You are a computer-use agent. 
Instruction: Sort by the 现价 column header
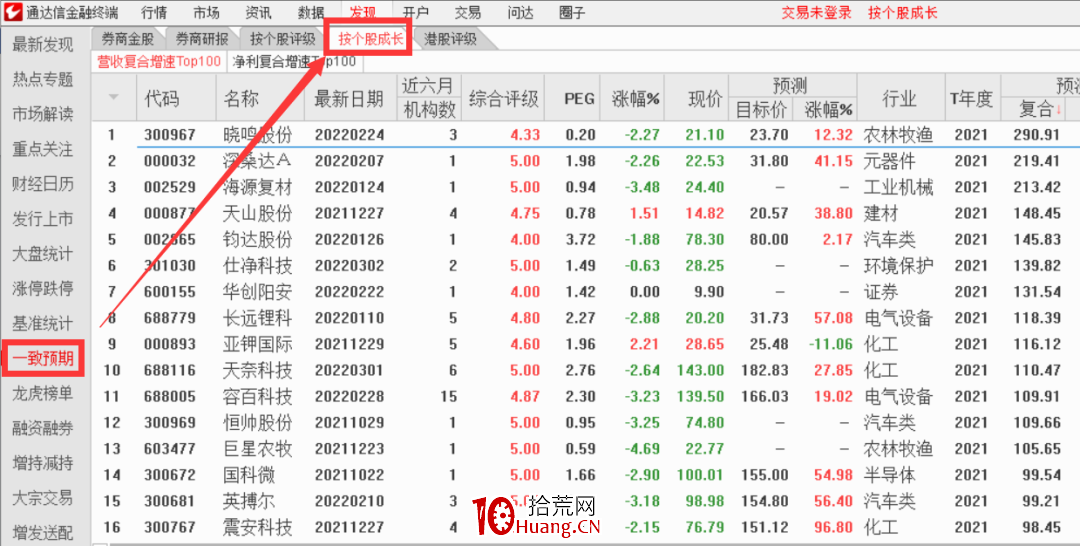[x=705, y=98]
